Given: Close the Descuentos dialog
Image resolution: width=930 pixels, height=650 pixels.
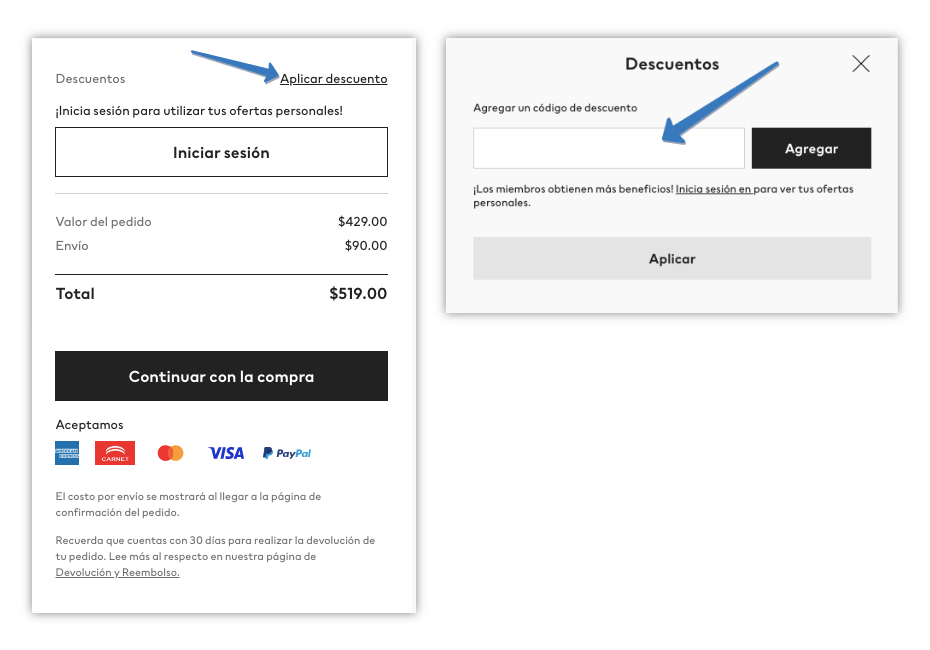Looking at the screenshot, I should [x=861, y=63].
